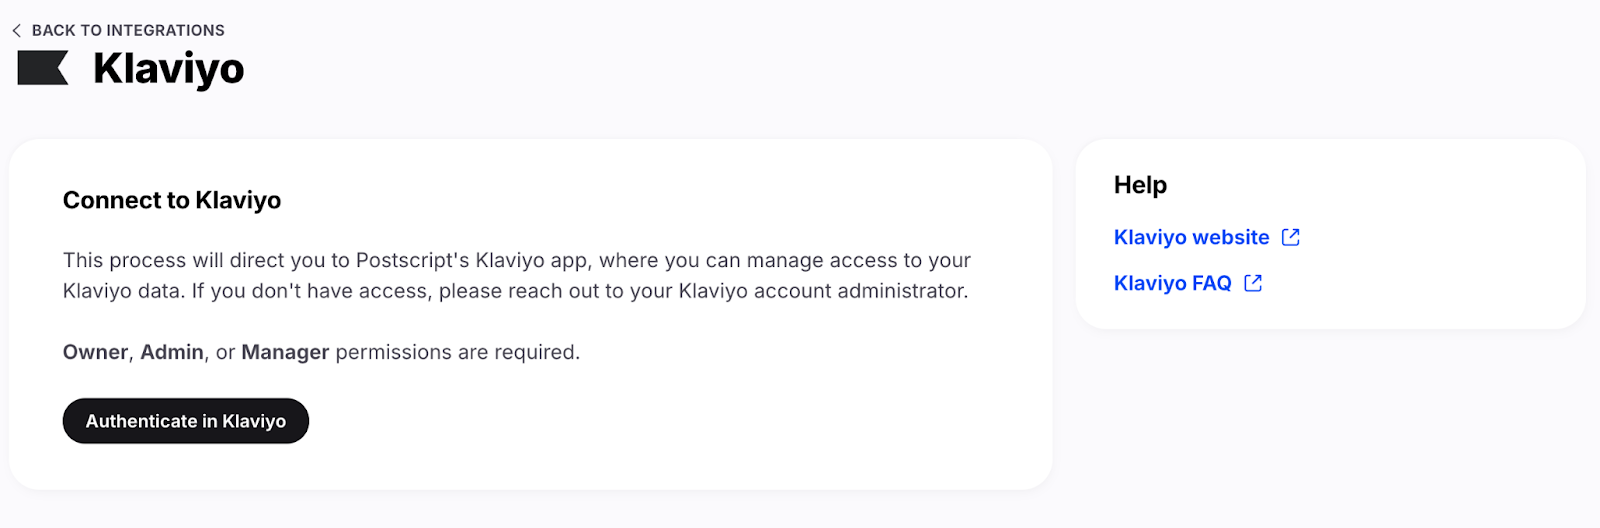Click the bold Owner permission text
1600x528 pixels.
(95, 353)
